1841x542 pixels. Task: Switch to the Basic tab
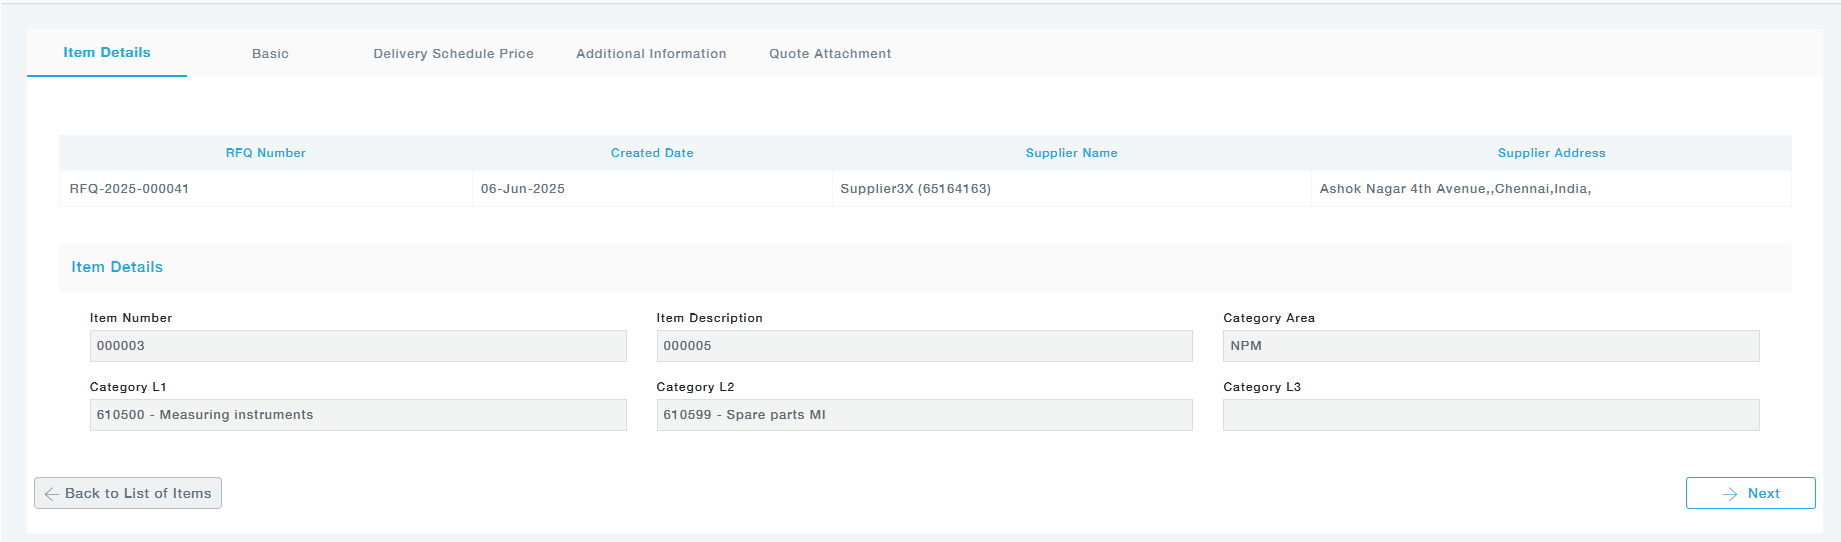pos(270,54)
